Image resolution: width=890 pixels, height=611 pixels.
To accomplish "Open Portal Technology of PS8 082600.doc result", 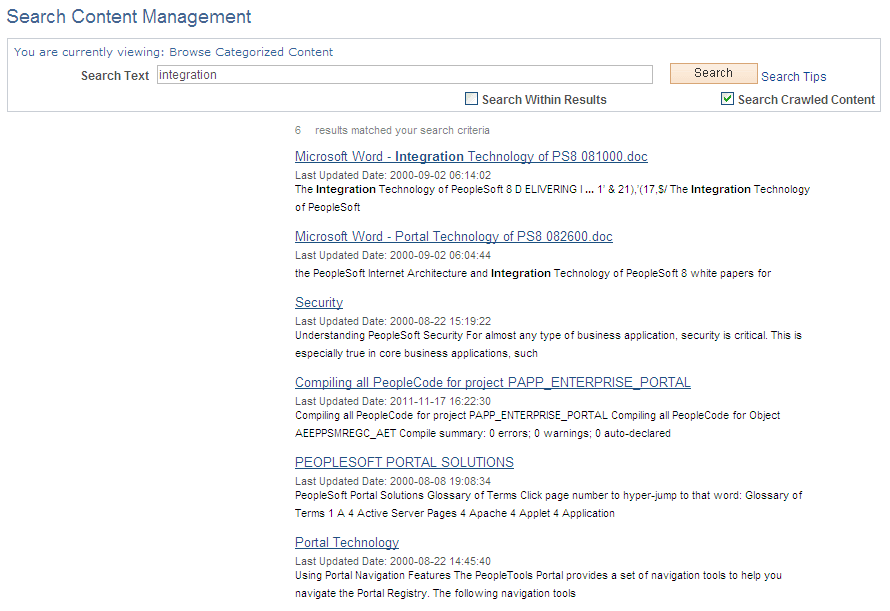I will click(453, 236).
